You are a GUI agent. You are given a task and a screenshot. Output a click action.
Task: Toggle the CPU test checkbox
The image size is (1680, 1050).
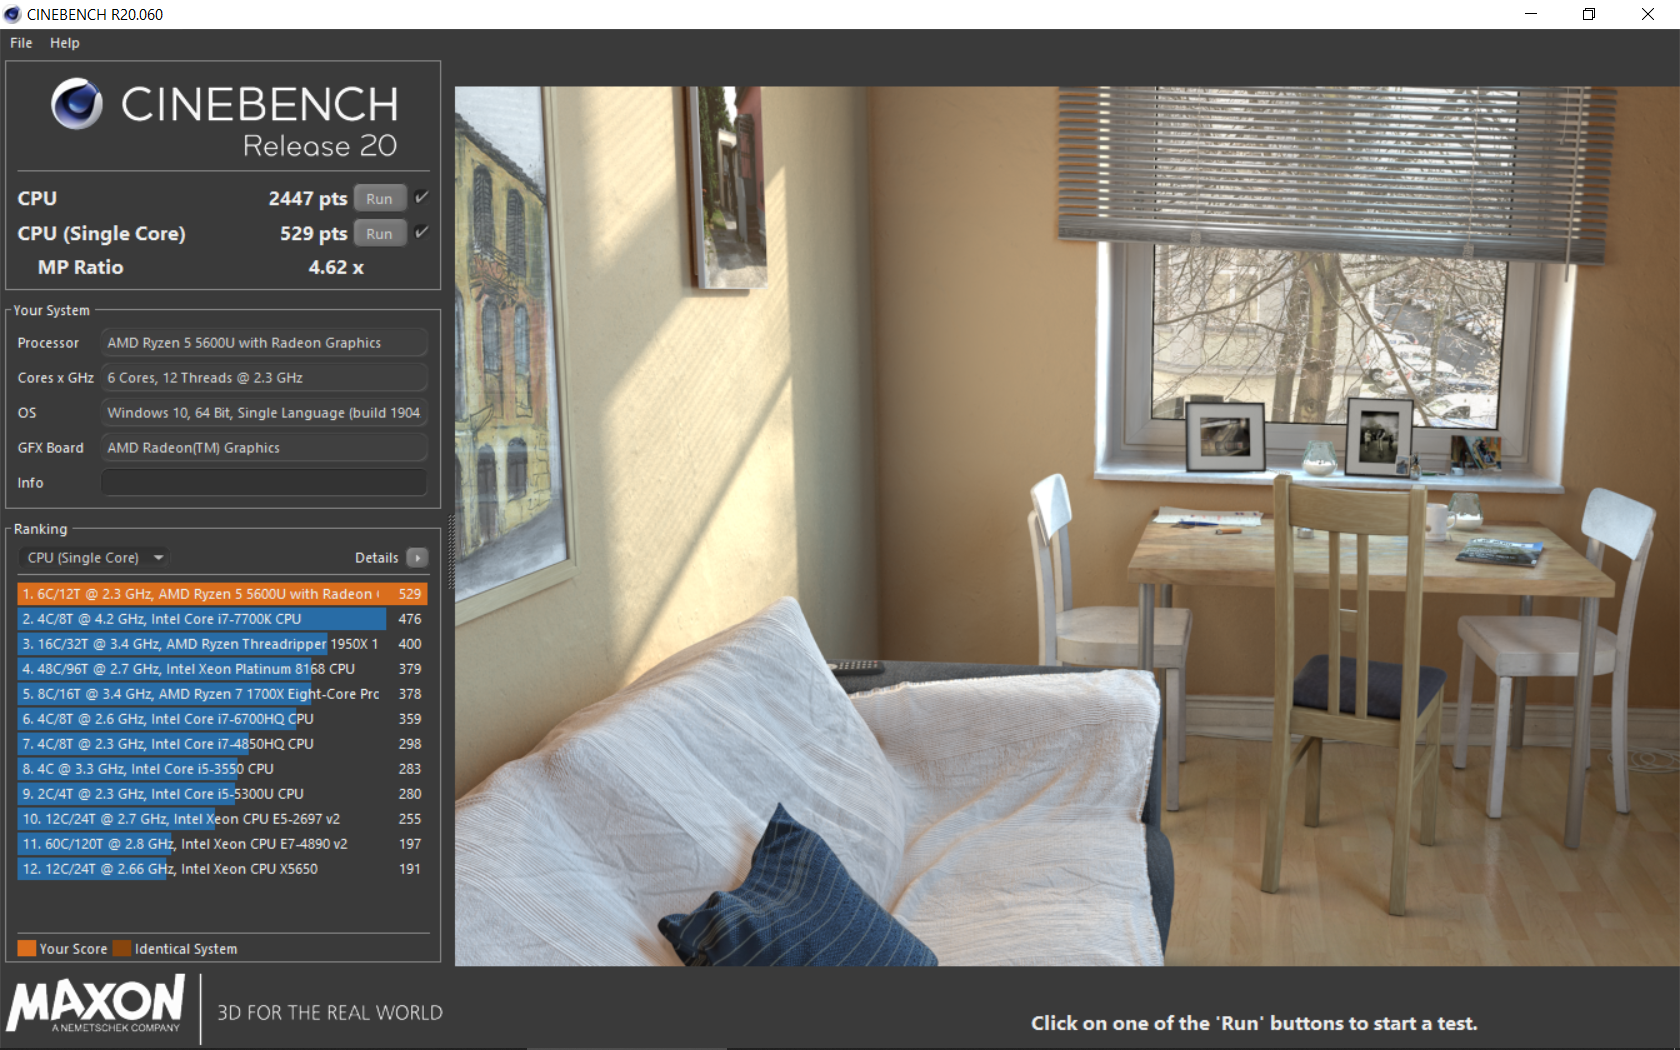(422, 198)
